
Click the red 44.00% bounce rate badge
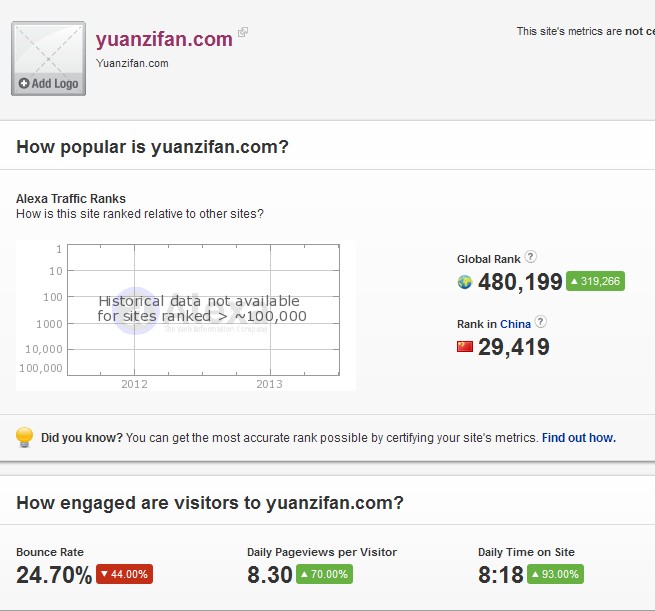click(125, 574)
